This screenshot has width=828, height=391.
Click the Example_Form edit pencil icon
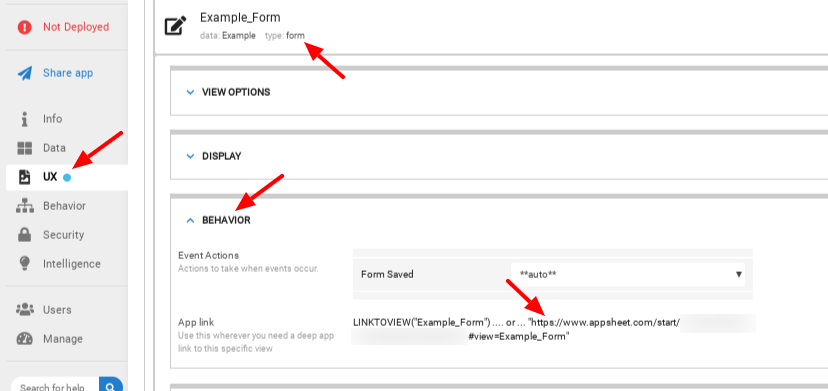coord(175,25)
